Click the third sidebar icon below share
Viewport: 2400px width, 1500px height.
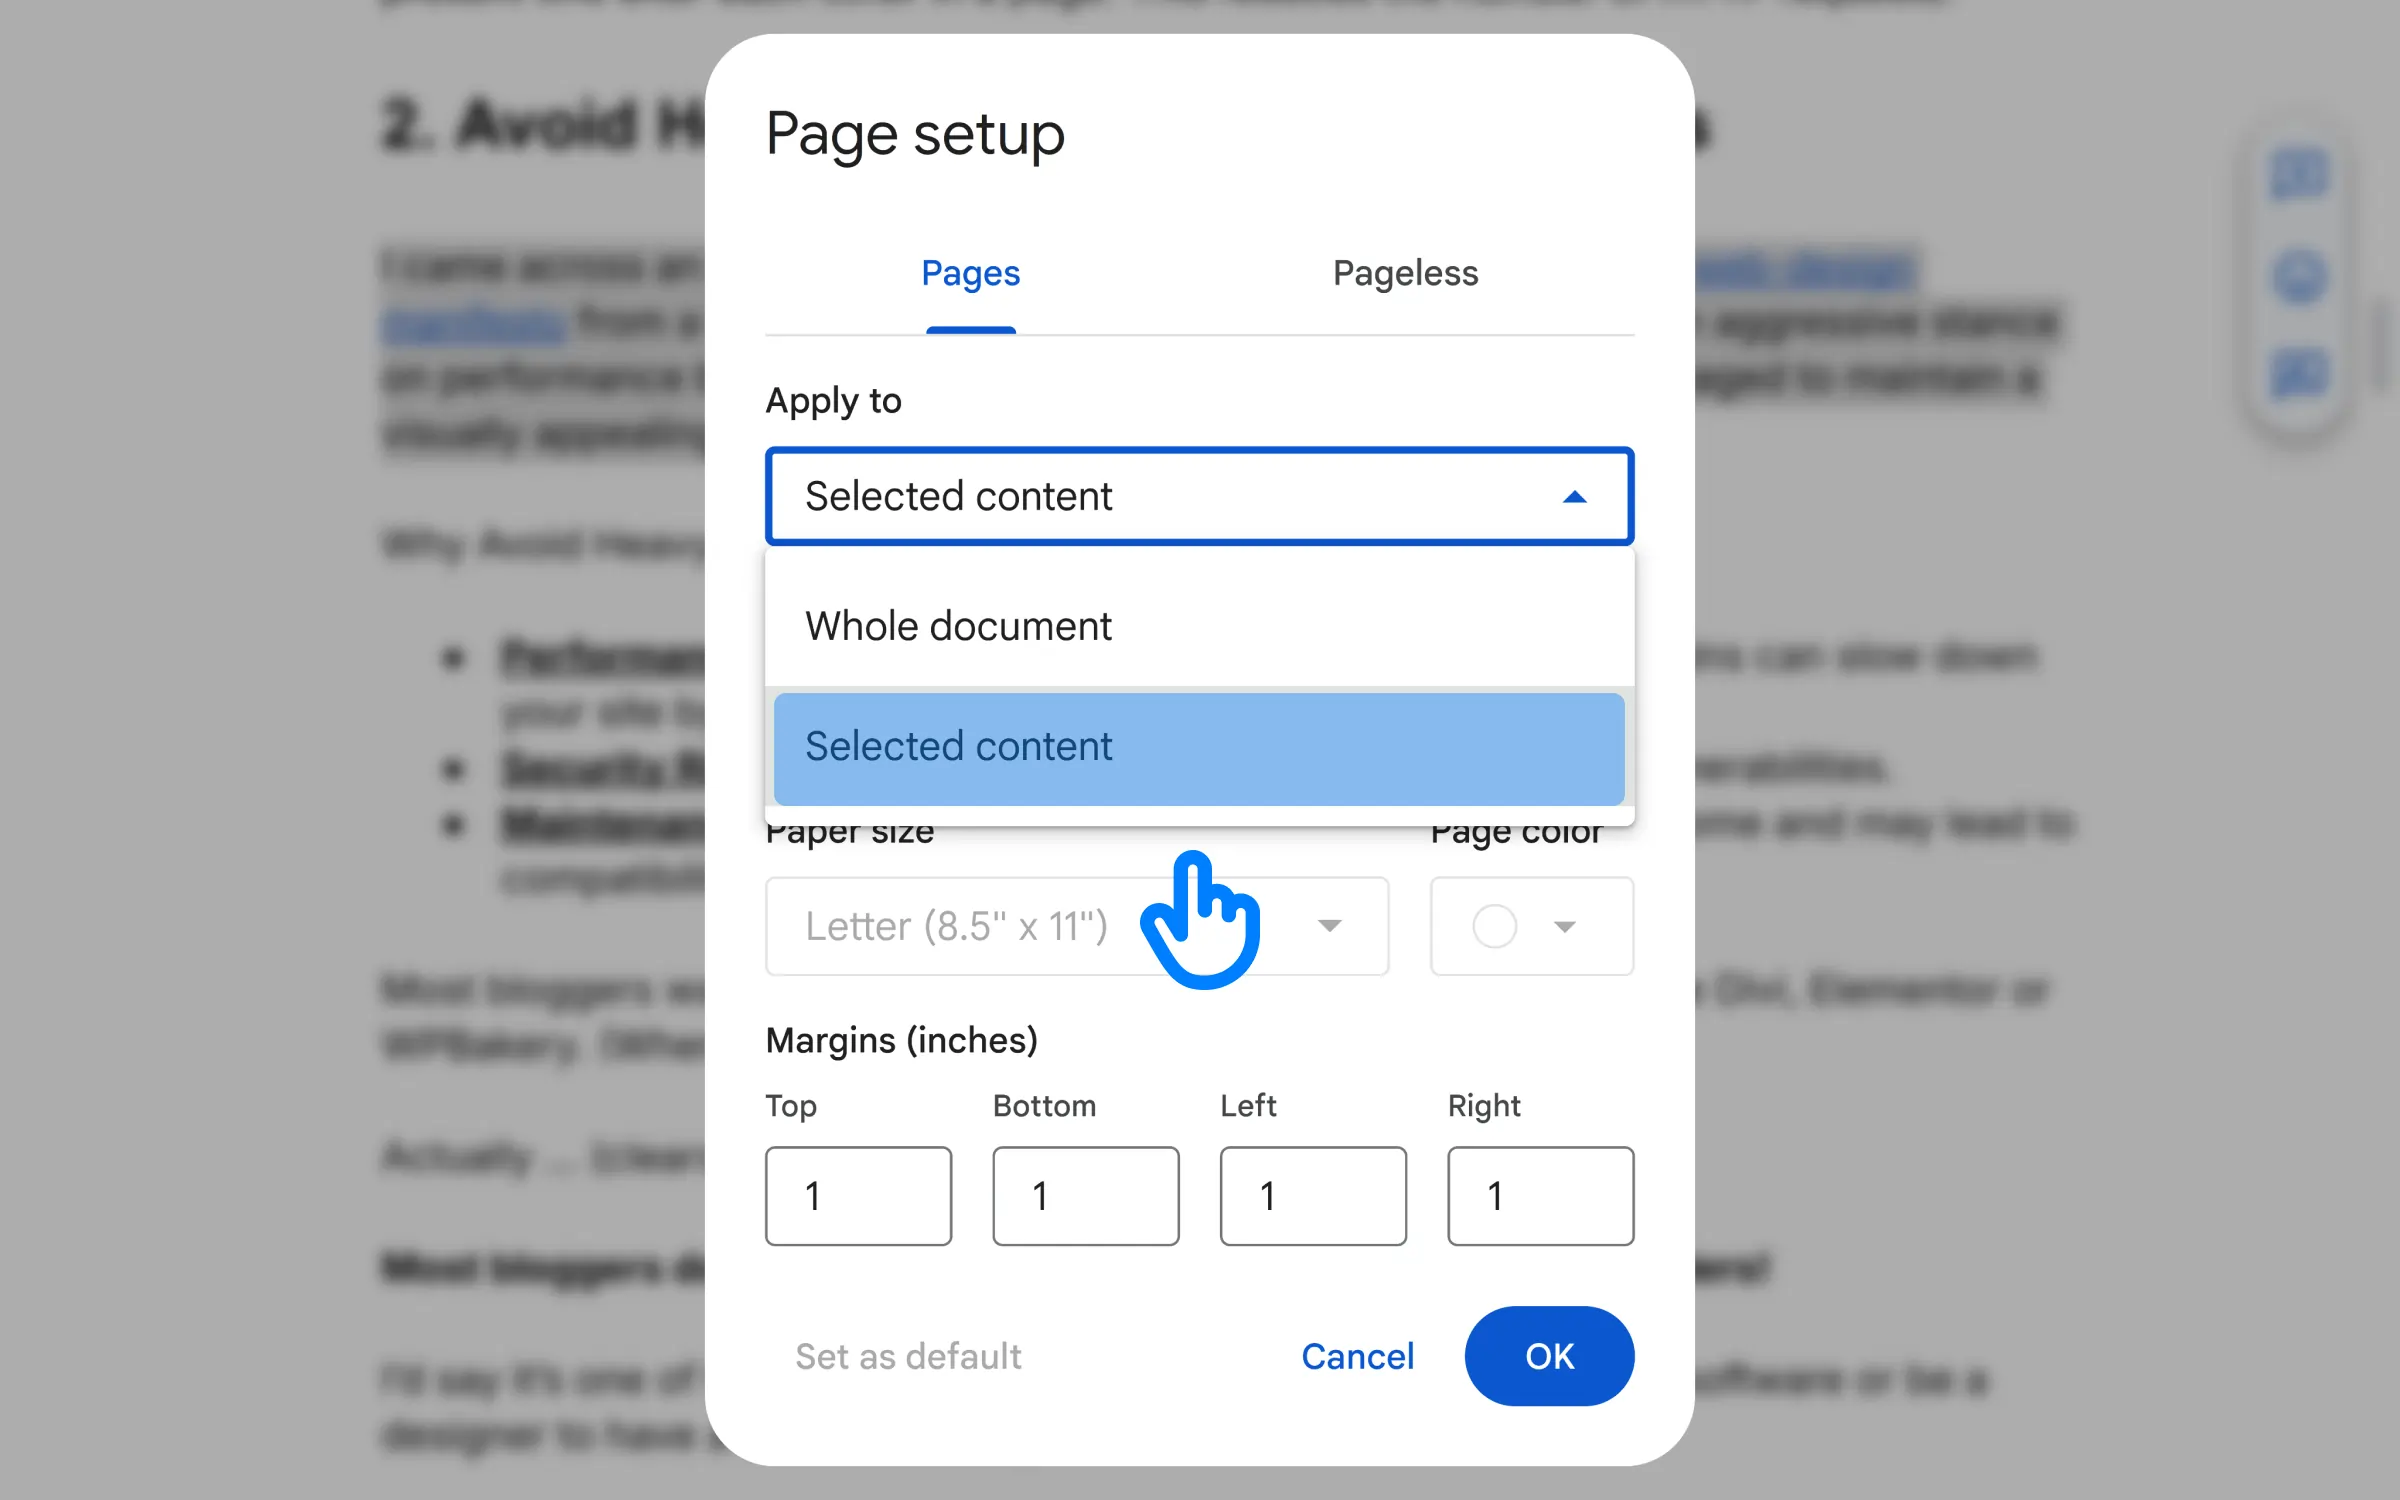(x=2305, y=375)
